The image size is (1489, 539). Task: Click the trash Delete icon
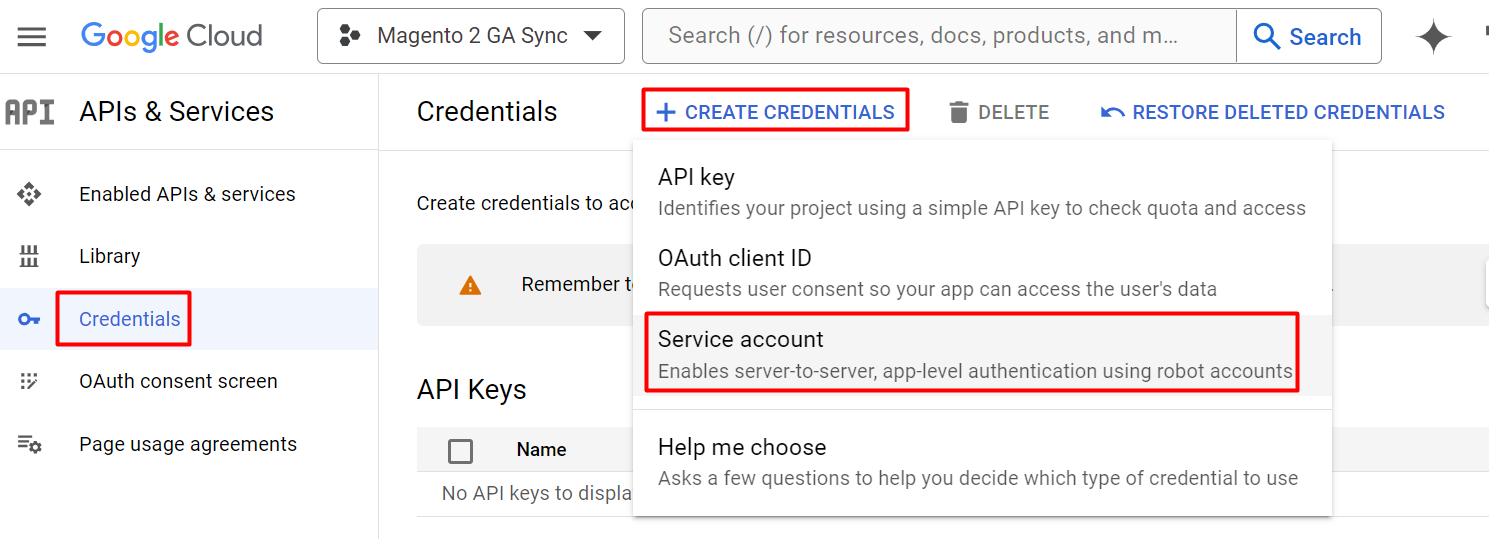click(959, 112)
